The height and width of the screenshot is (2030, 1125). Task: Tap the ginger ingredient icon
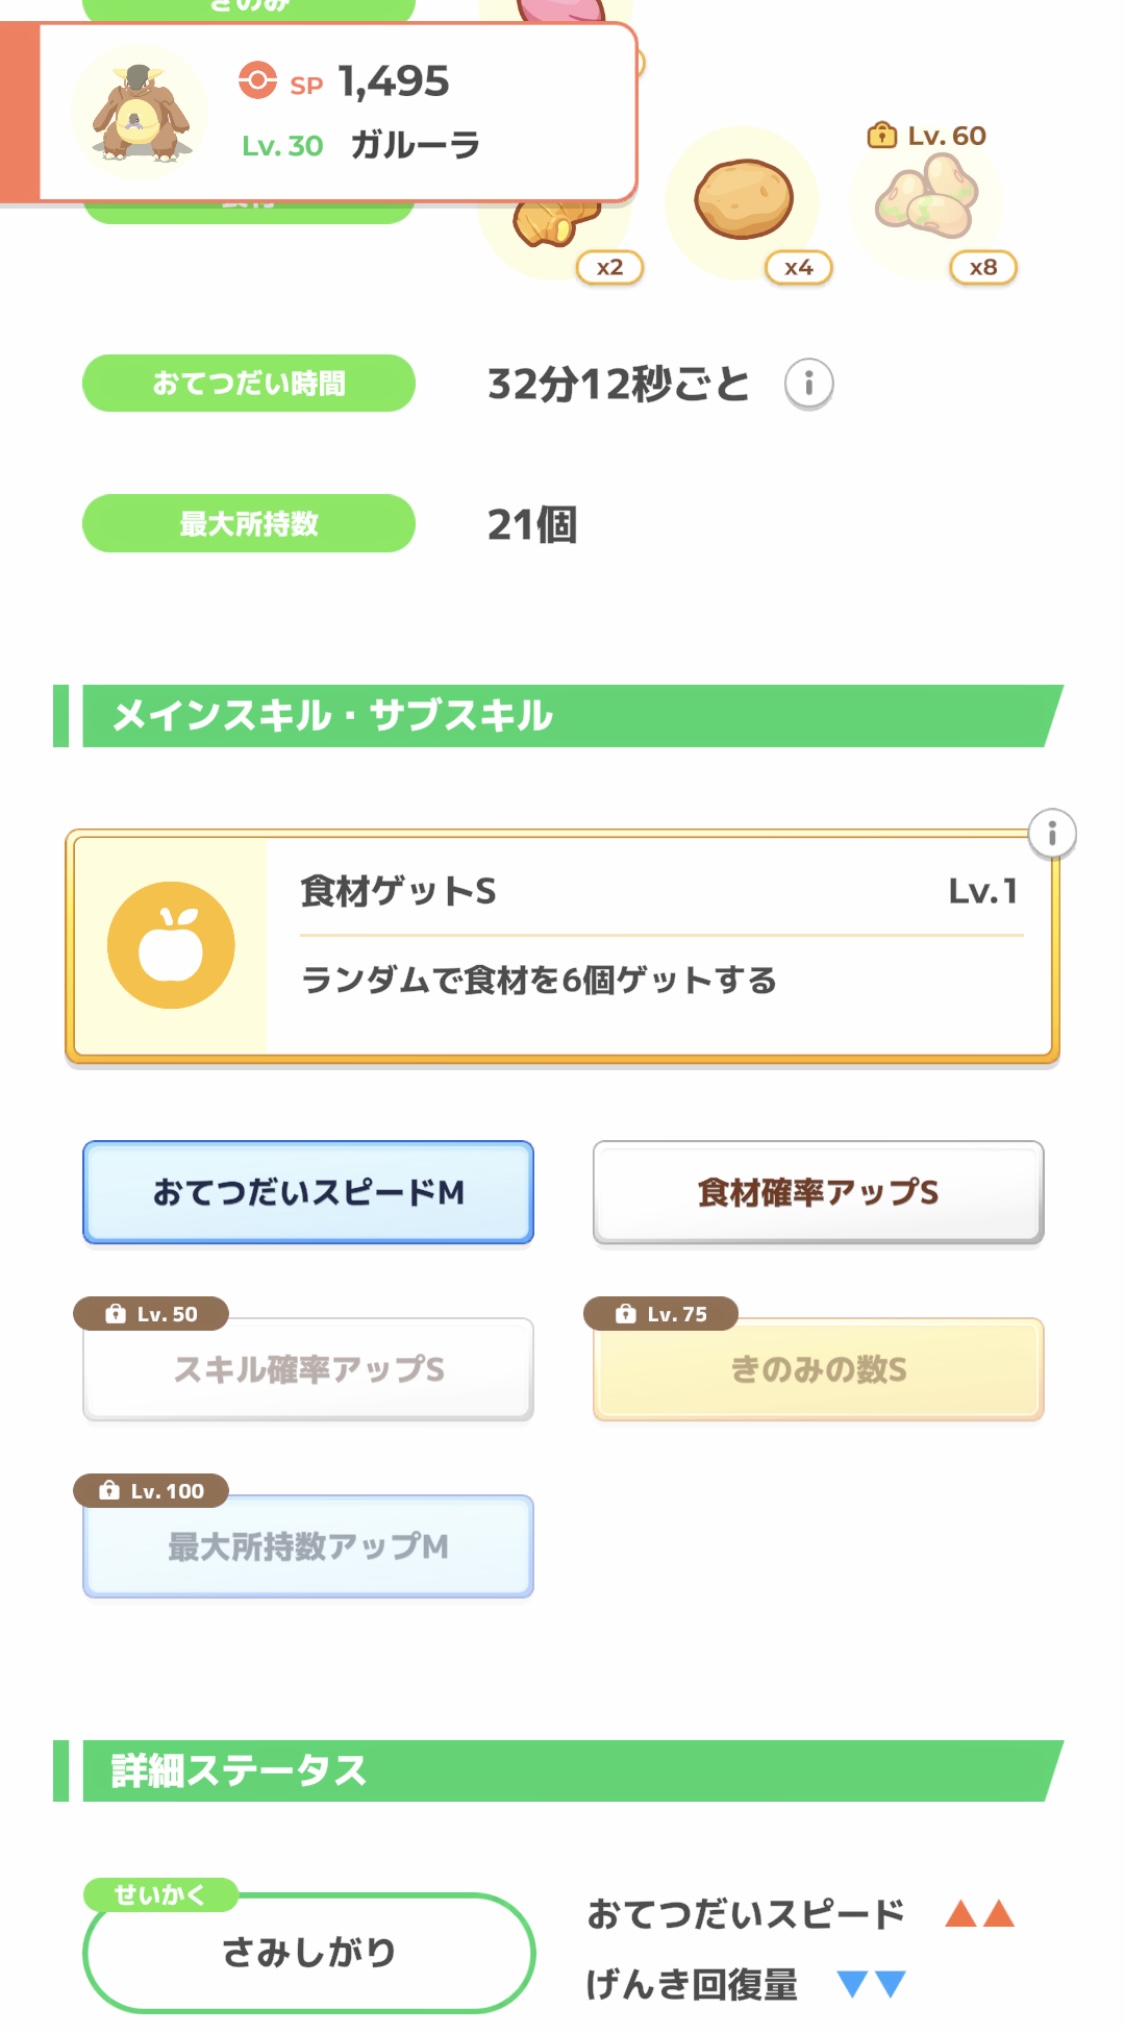[555, 226]
